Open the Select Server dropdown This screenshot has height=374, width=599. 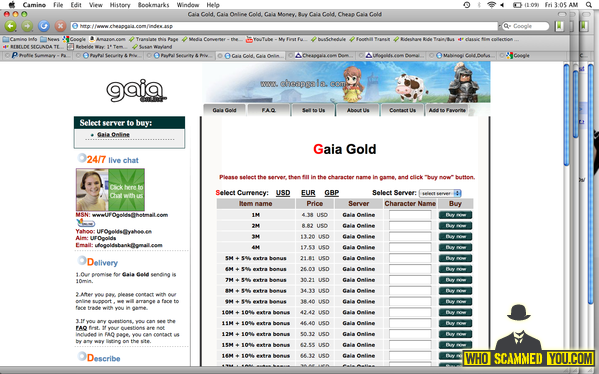point(440,193)
